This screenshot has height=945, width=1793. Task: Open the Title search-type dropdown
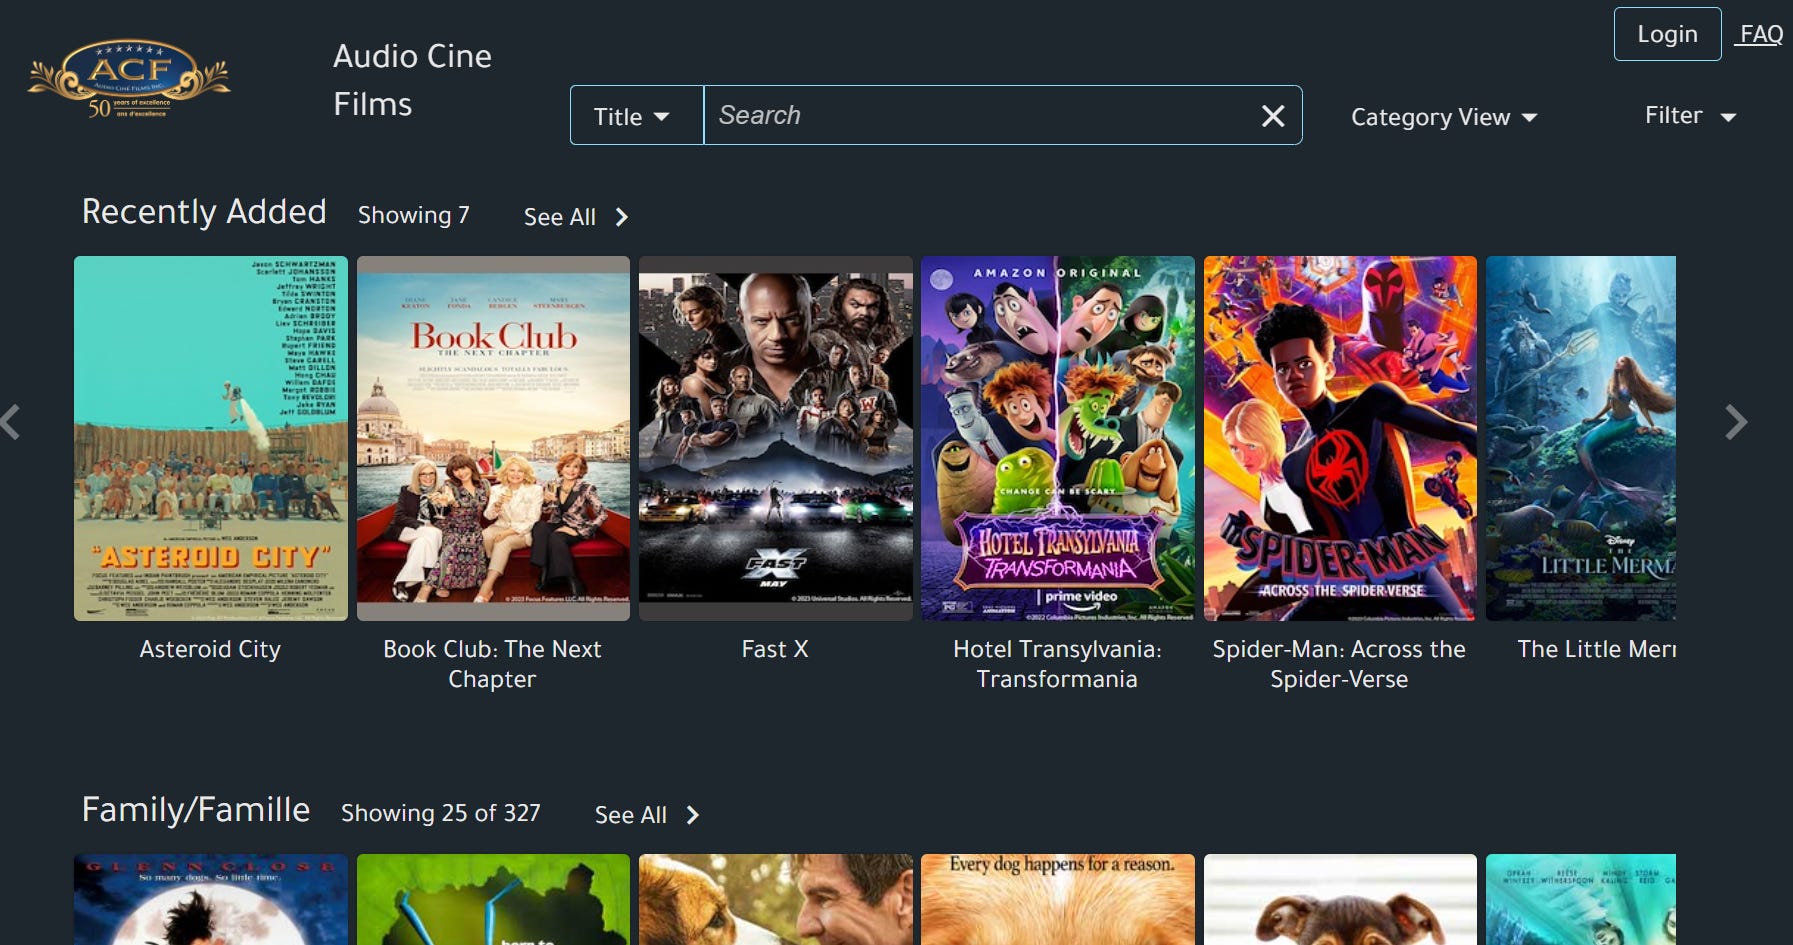[x=637, y=116]
